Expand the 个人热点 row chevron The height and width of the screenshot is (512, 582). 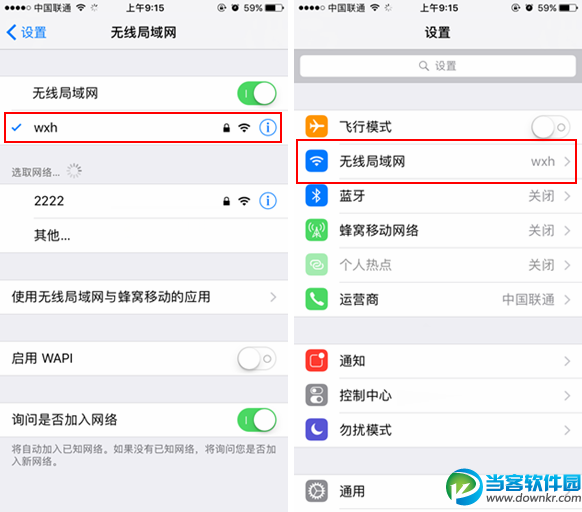(x=567, y=265)
